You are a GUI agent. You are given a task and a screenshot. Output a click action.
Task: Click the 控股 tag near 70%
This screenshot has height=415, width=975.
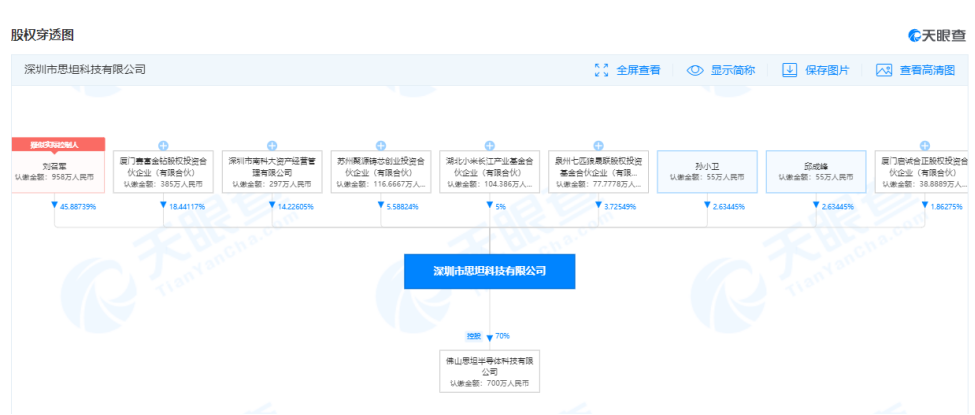click(x=474, y=336)
